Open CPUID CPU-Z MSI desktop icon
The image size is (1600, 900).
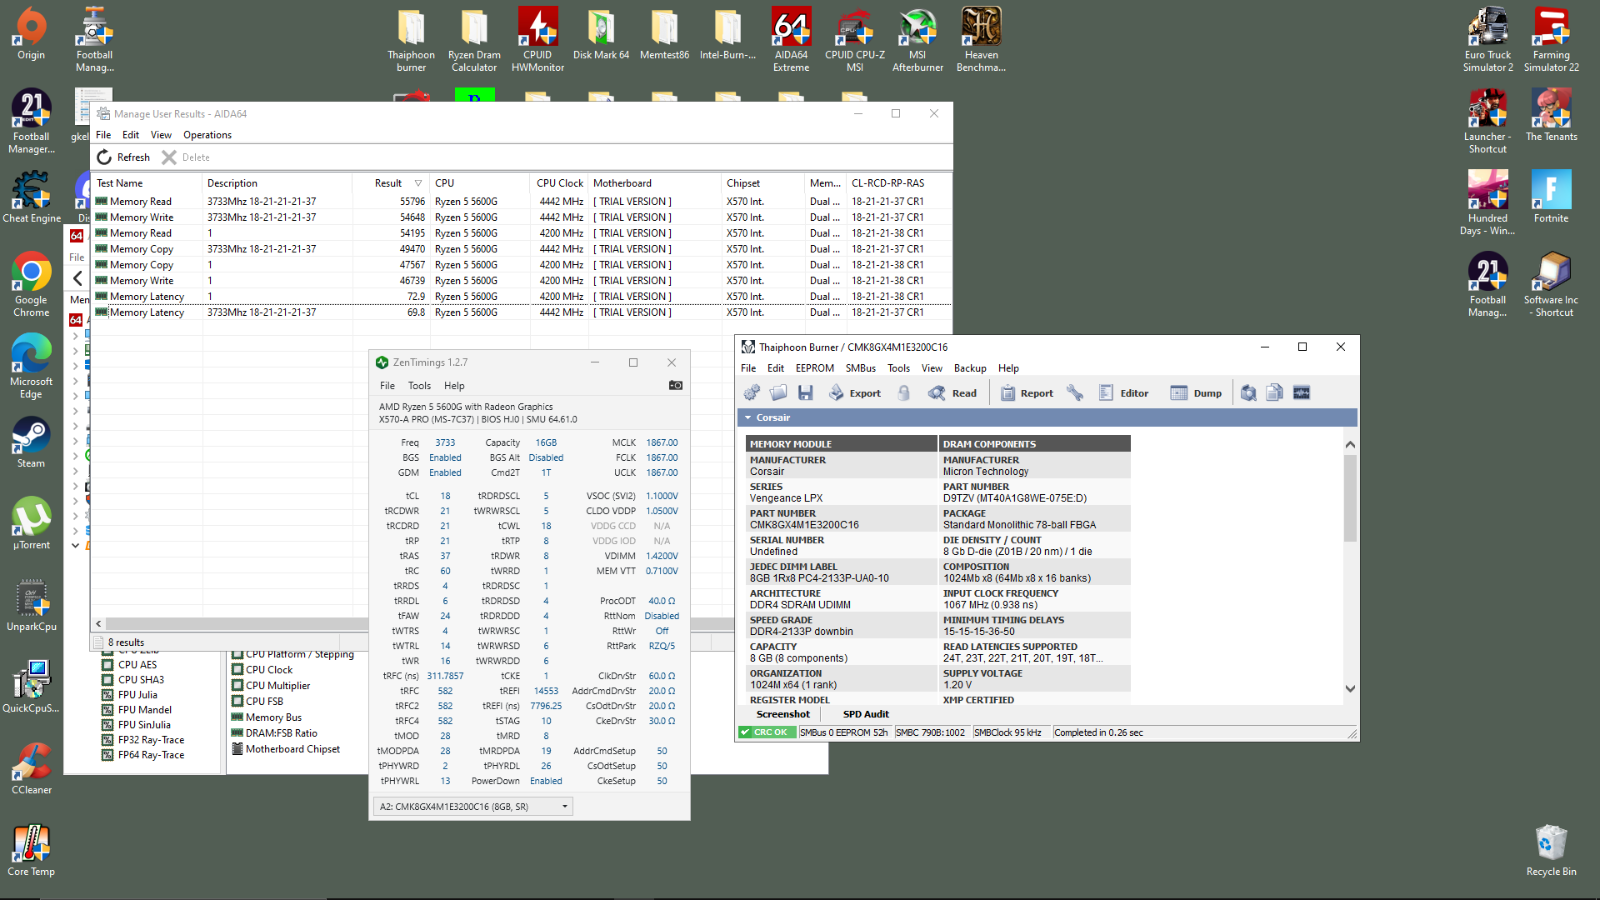click(854, 40)
